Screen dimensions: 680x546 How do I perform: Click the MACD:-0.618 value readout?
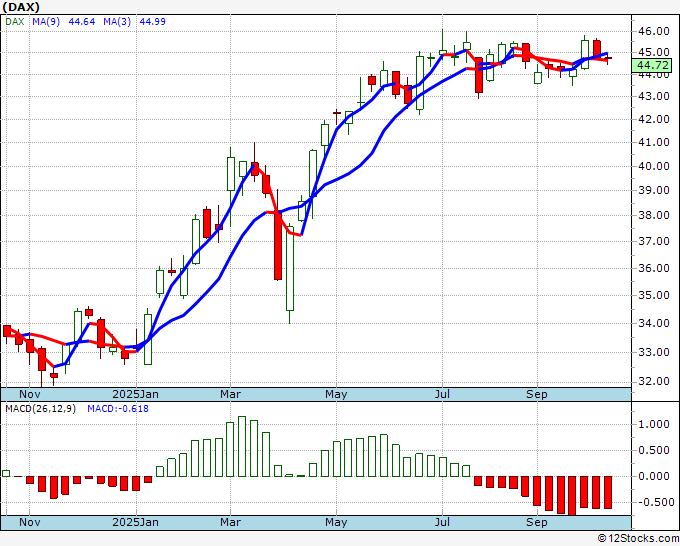click(x=118, y=409)
